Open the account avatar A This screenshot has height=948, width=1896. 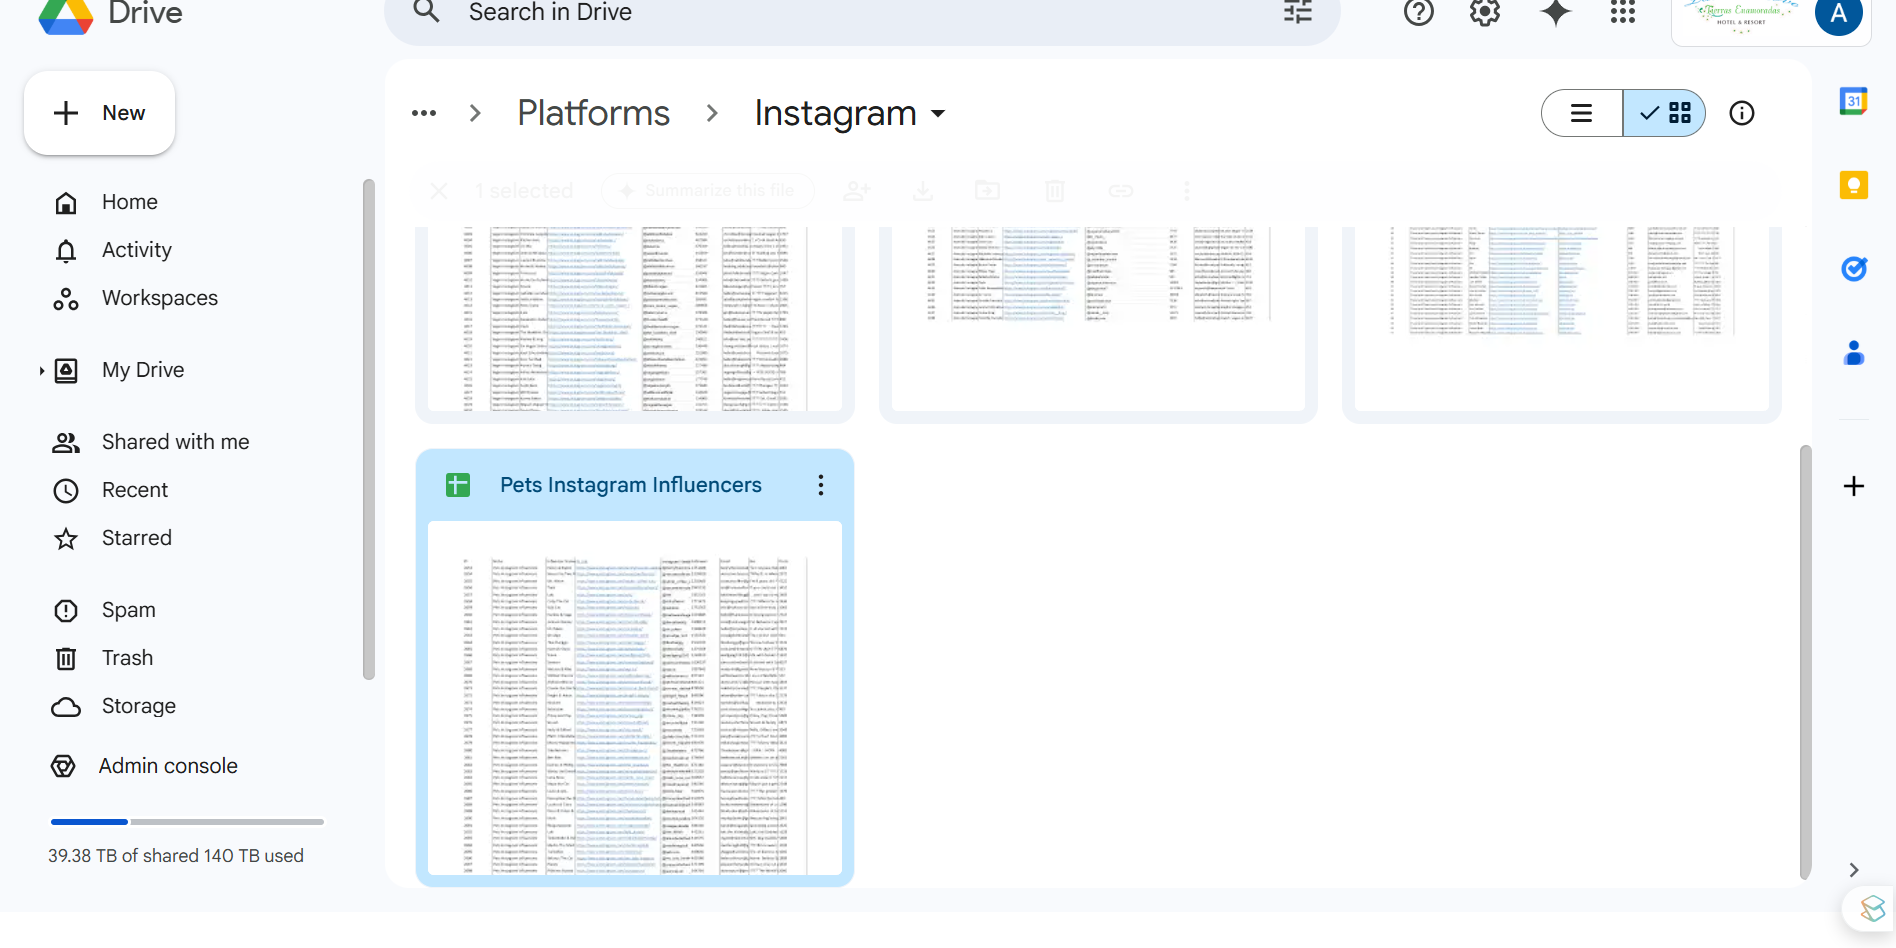pos(1838,14)
